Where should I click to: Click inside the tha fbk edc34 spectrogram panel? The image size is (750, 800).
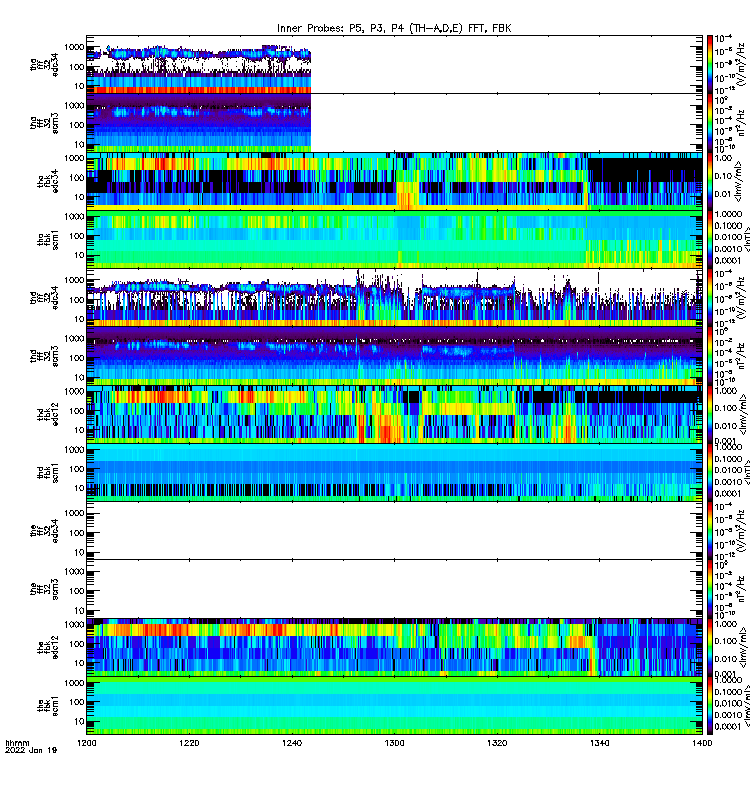[x=394, y=181]
